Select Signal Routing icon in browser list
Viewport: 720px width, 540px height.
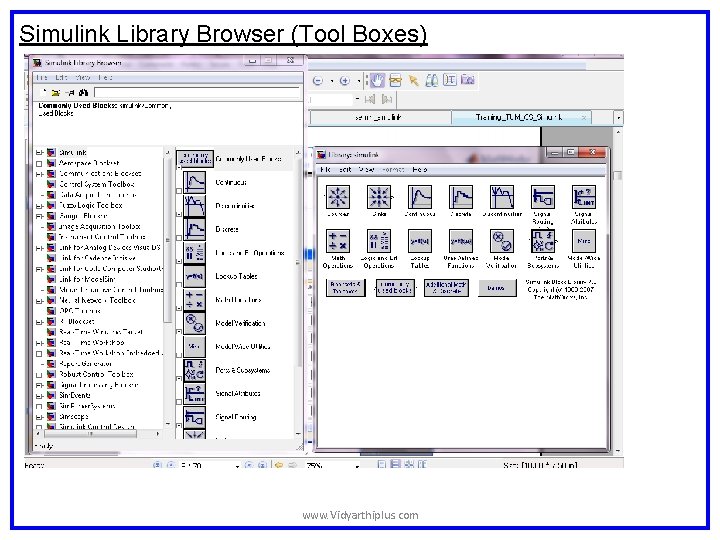(x=194, y=417)
